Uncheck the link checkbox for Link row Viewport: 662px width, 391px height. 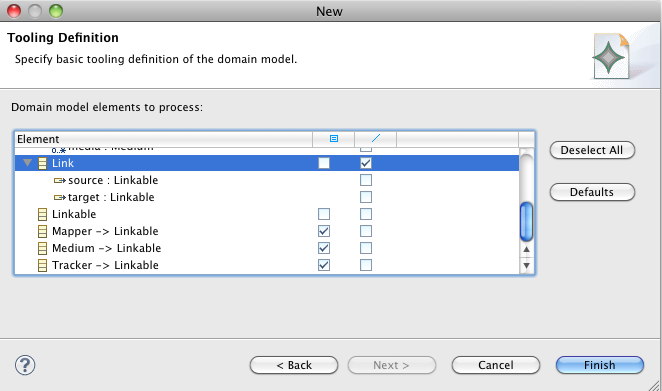366,163
